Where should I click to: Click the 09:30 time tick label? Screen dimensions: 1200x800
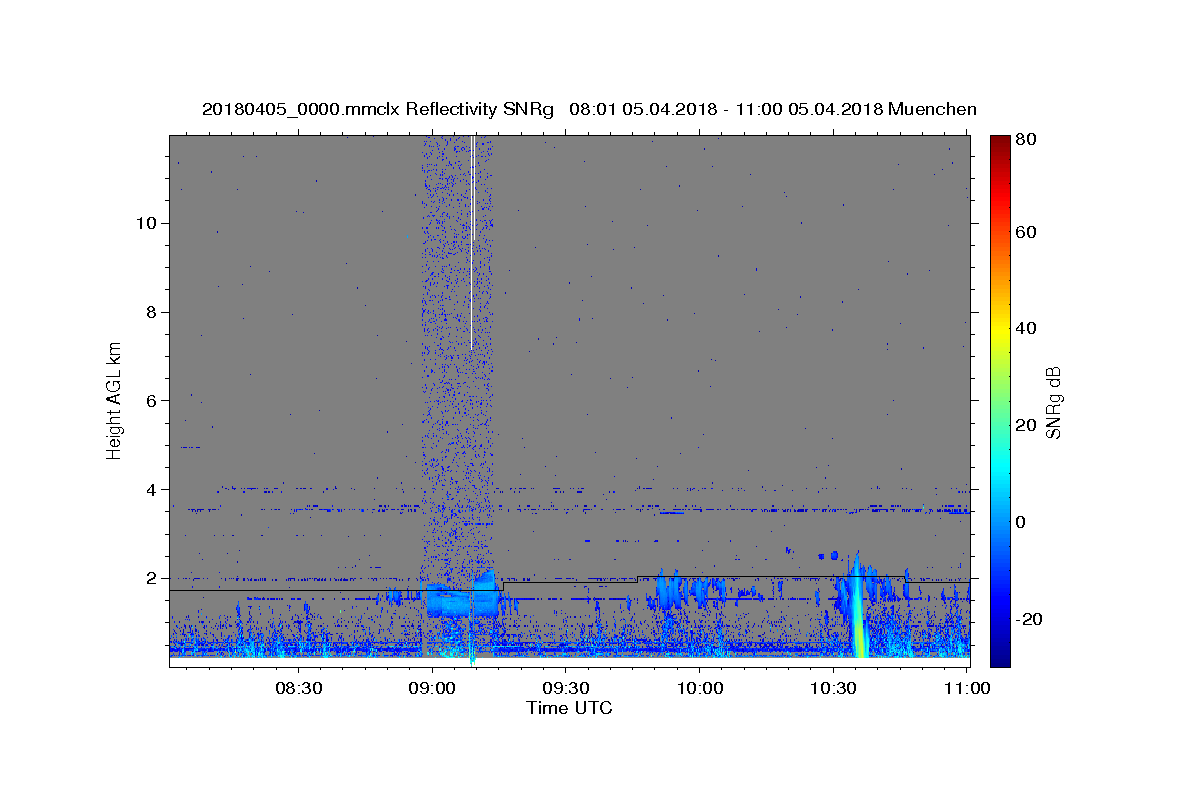pyautogui.click(x=565, y=689)
